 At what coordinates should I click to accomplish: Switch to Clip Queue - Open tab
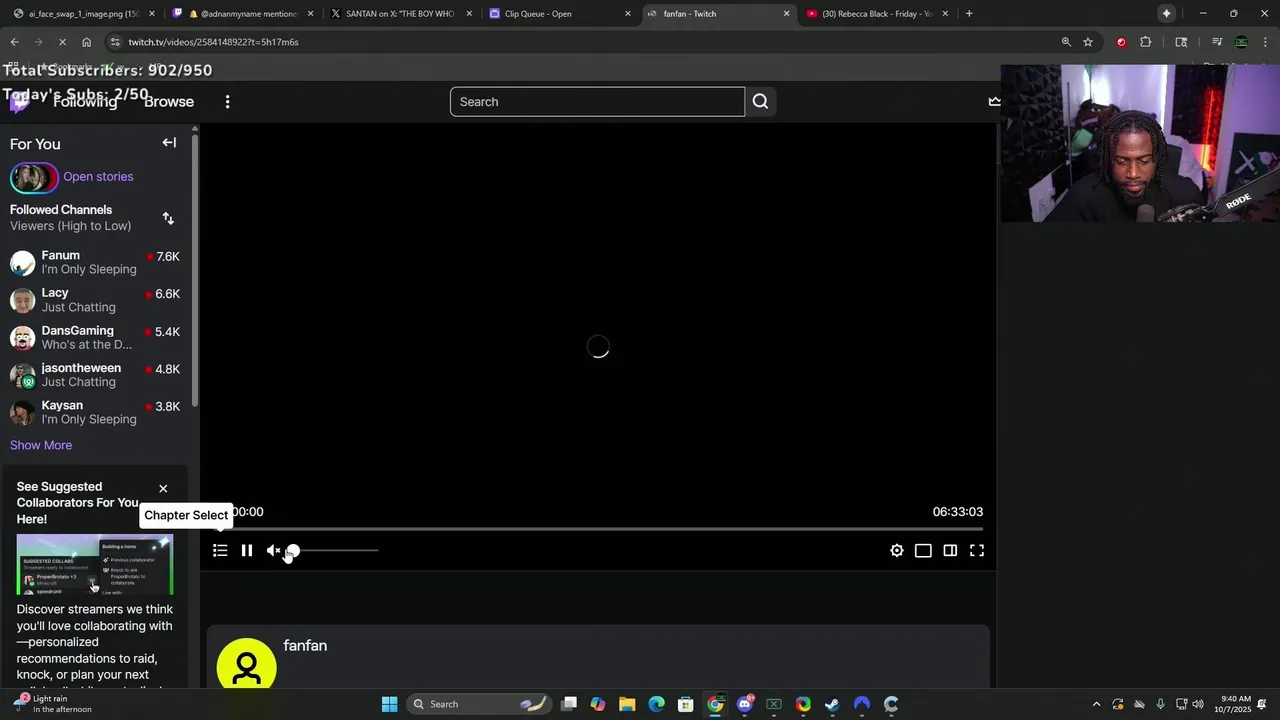pos(559,14)
